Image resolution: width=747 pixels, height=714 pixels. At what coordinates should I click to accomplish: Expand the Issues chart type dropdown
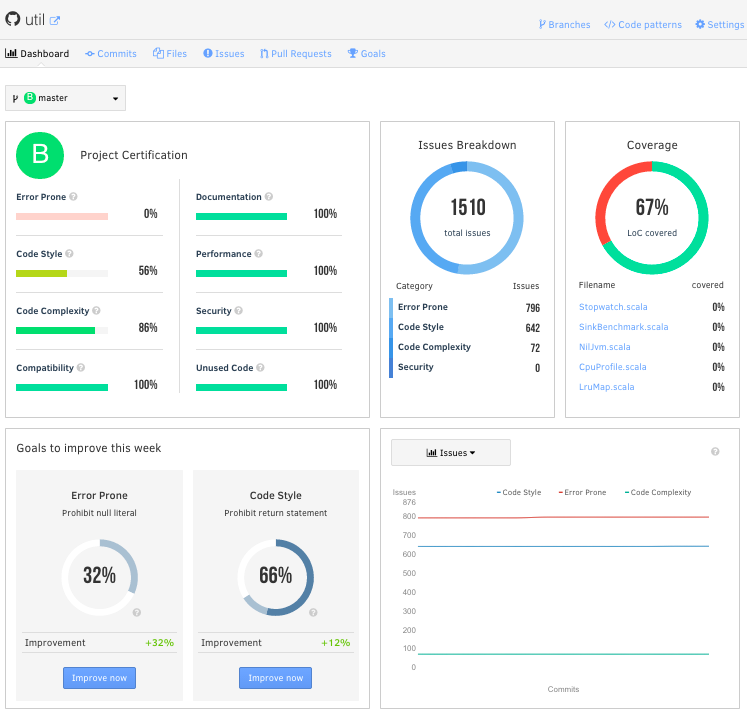tap(451, 453)
